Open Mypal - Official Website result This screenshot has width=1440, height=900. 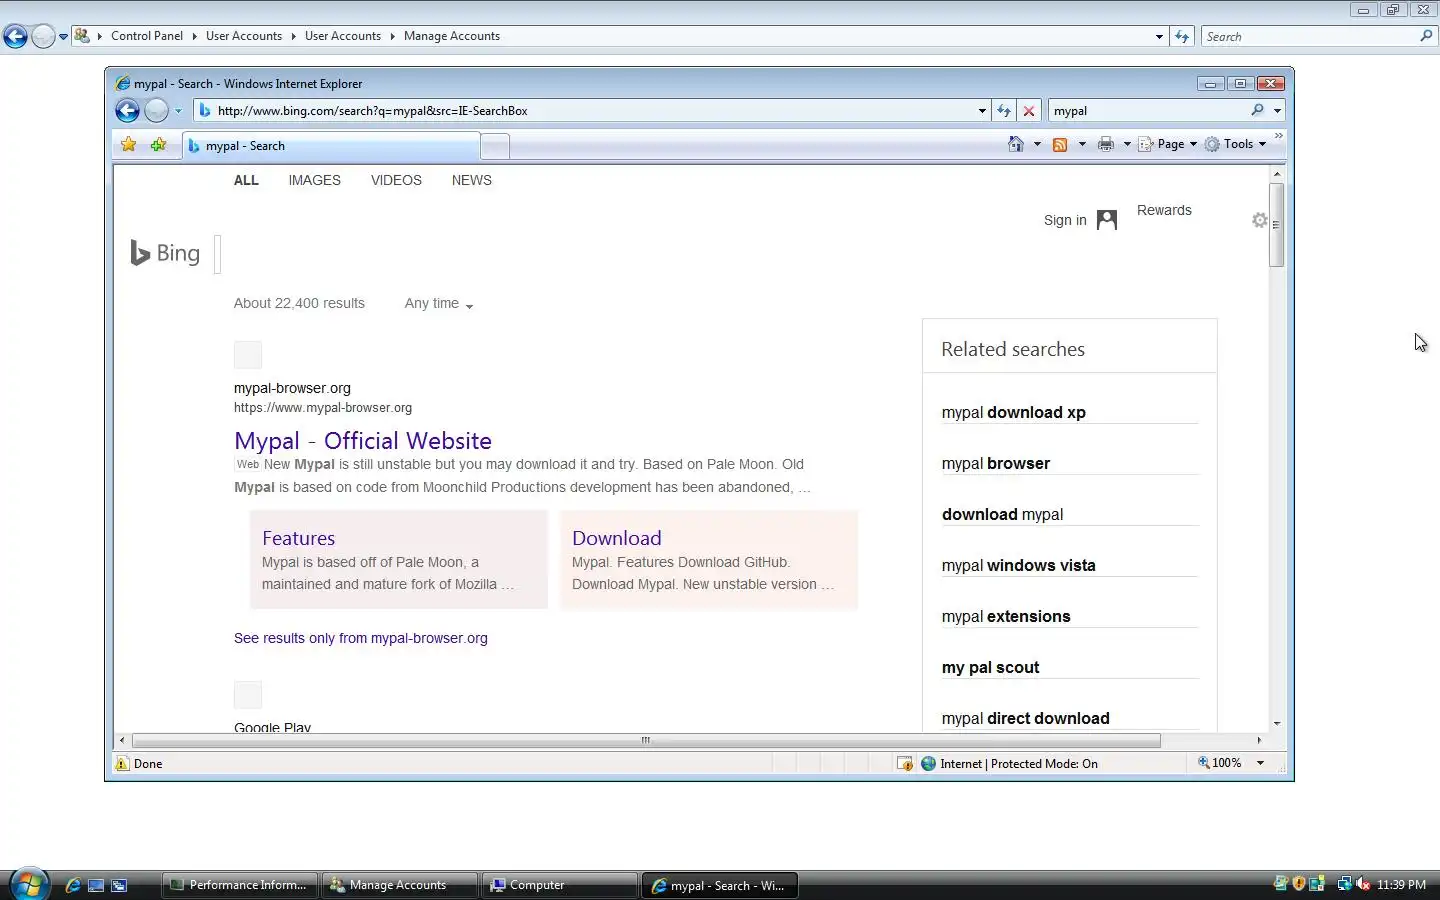coord(363,441)
